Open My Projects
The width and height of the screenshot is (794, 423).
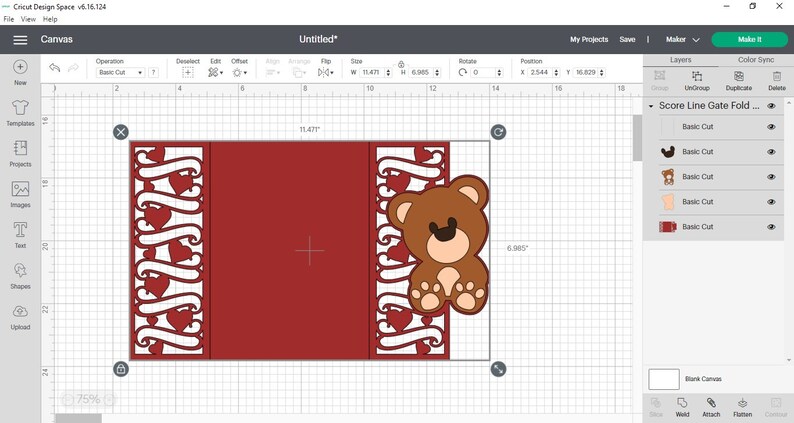pos(589,40)
